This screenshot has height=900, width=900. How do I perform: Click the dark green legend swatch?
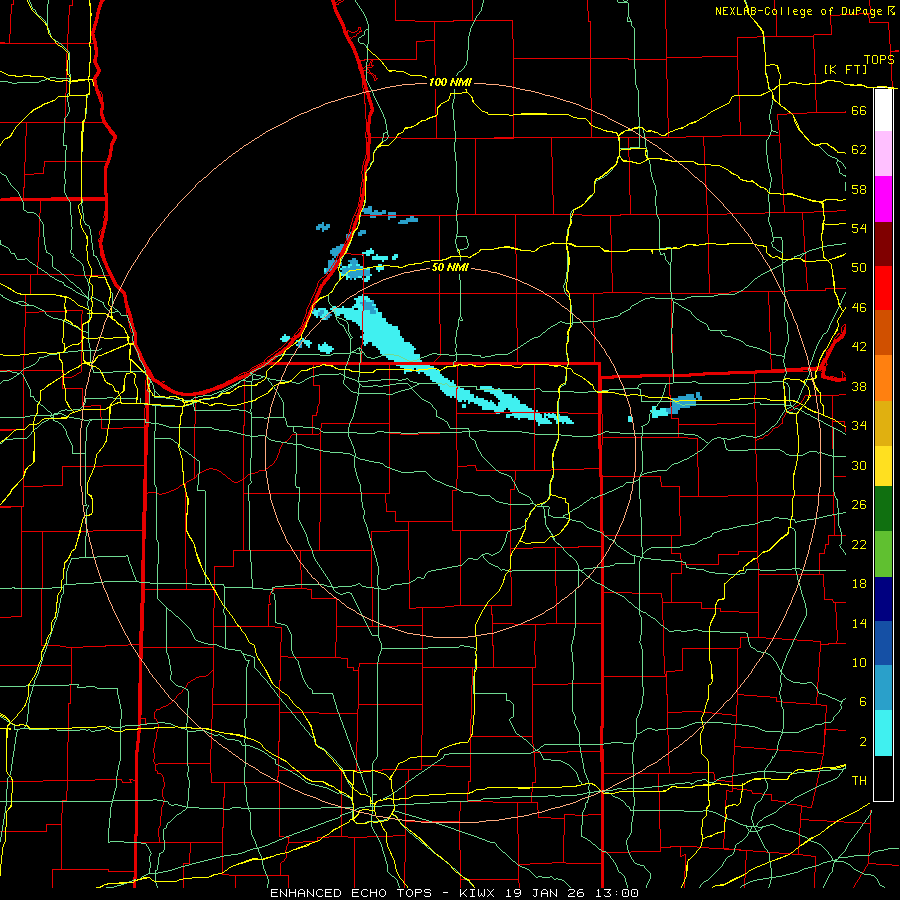pyautogui.click(x=883, y=509)
